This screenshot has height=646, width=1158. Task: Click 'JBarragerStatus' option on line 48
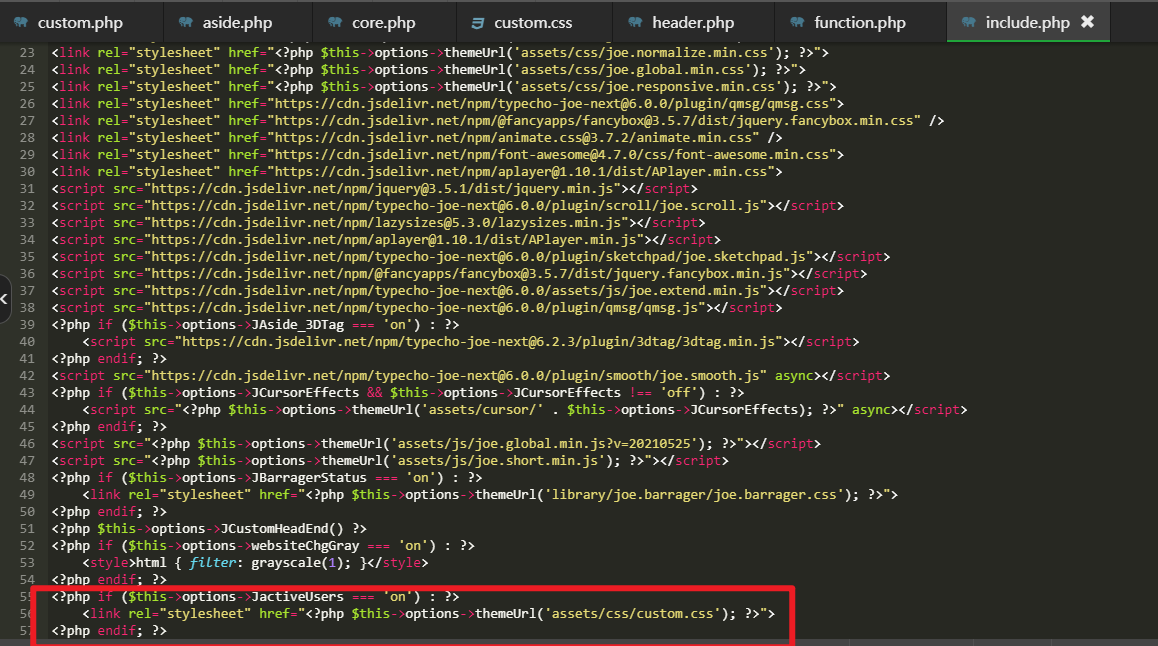click(309, 477)
